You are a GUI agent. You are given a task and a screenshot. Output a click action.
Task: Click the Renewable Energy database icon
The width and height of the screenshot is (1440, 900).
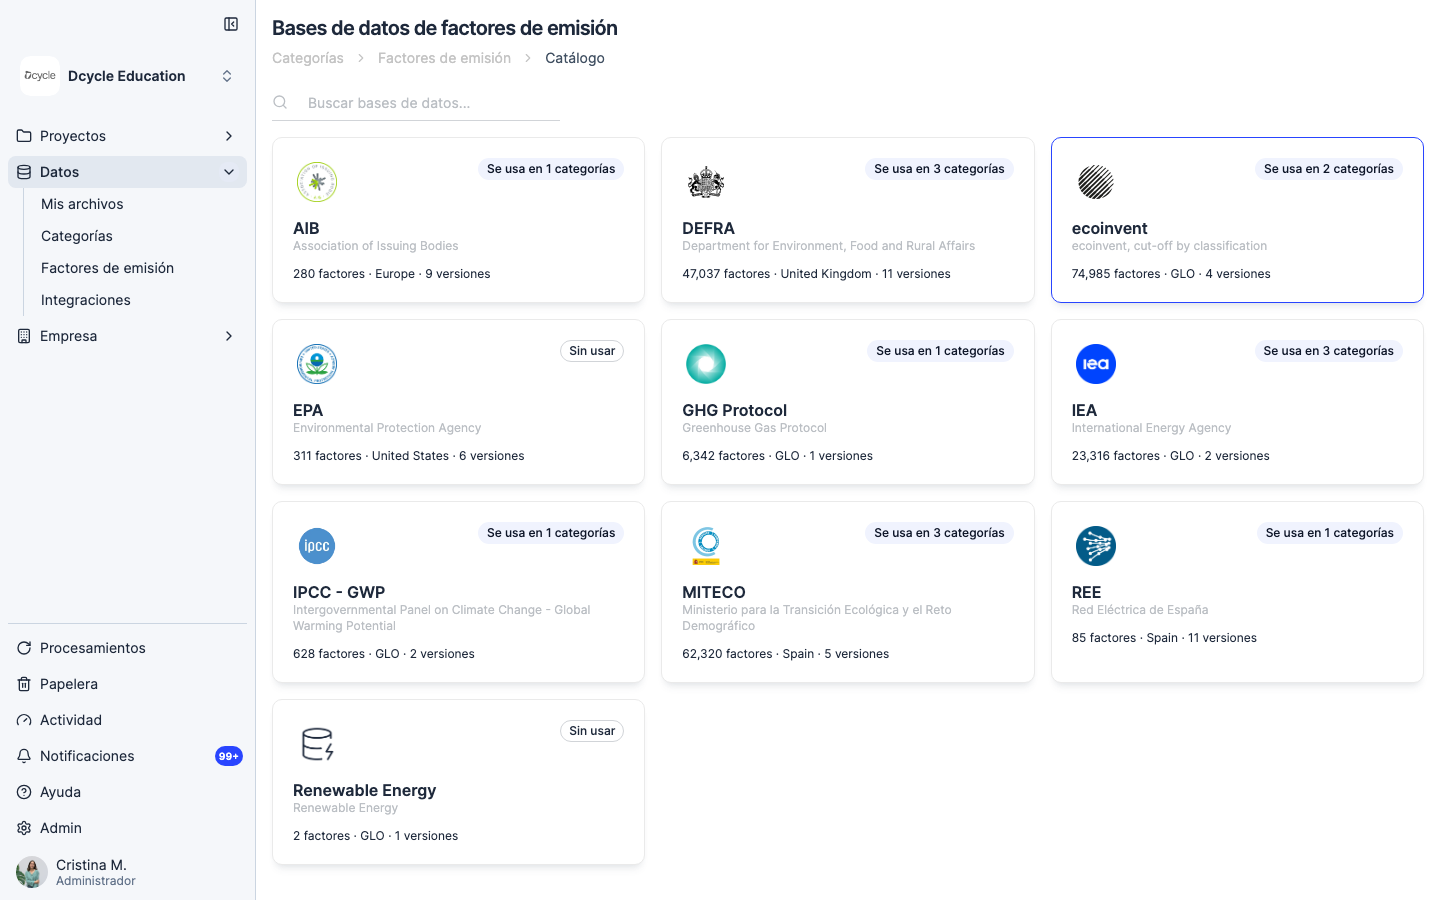(x=317, y=744)
